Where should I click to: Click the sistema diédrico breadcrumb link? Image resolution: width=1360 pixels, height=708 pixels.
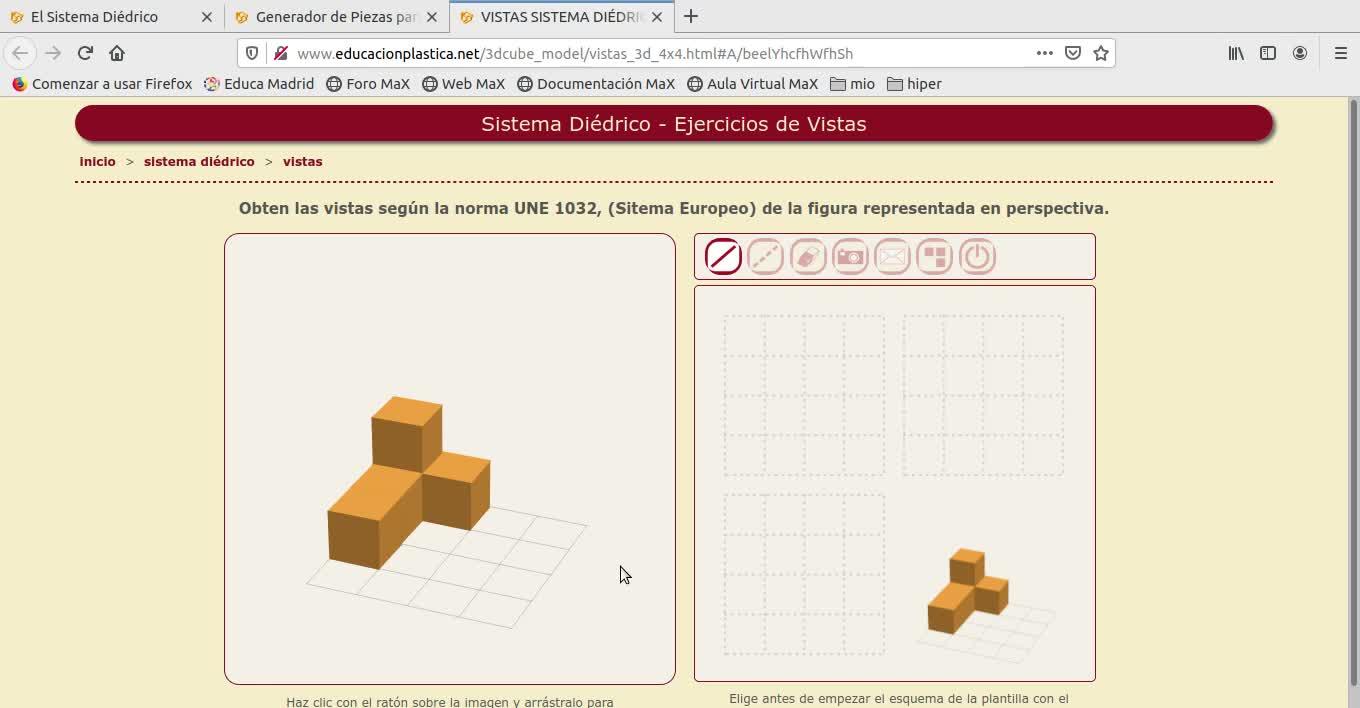pos(199,161)
